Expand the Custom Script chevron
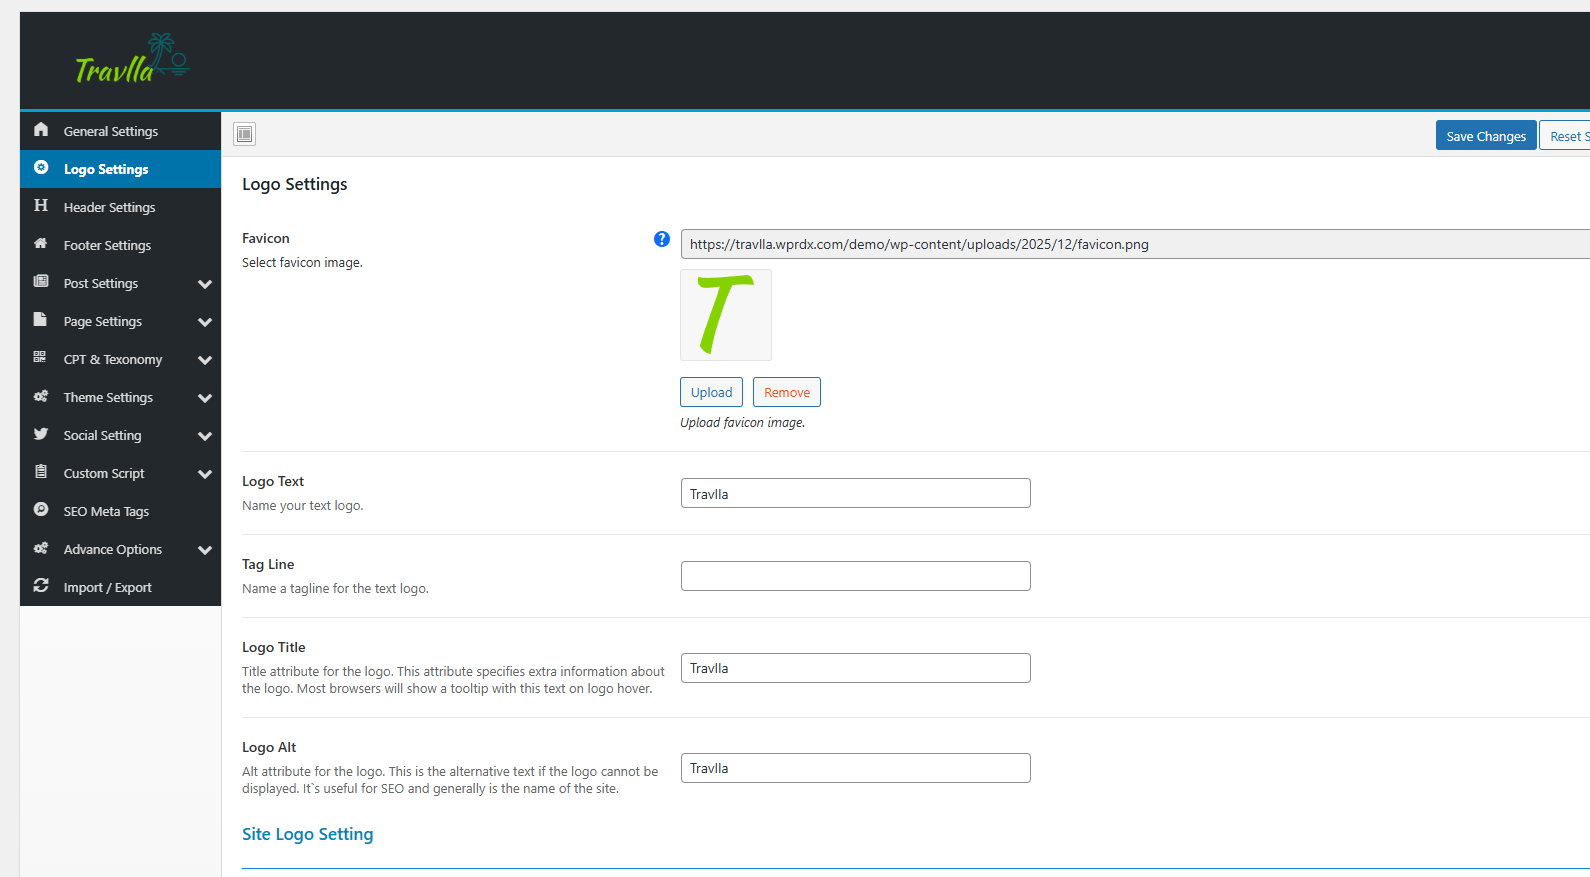The width and height of the screenshot is (1590, 877). (205, 474)
